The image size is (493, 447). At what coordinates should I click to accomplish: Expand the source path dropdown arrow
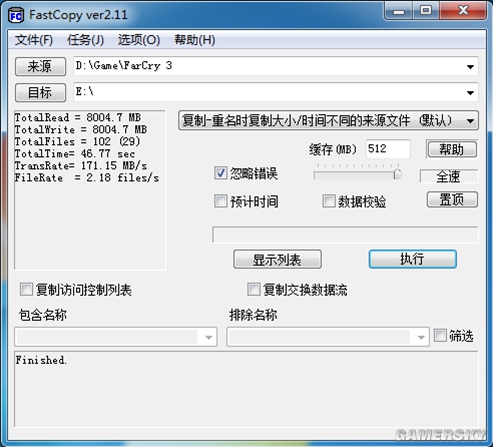click(x=470, y=67)
